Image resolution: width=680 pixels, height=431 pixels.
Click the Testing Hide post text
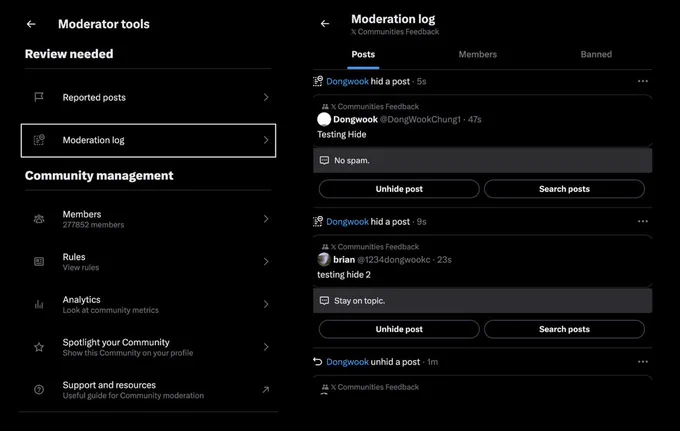[342, 134]
